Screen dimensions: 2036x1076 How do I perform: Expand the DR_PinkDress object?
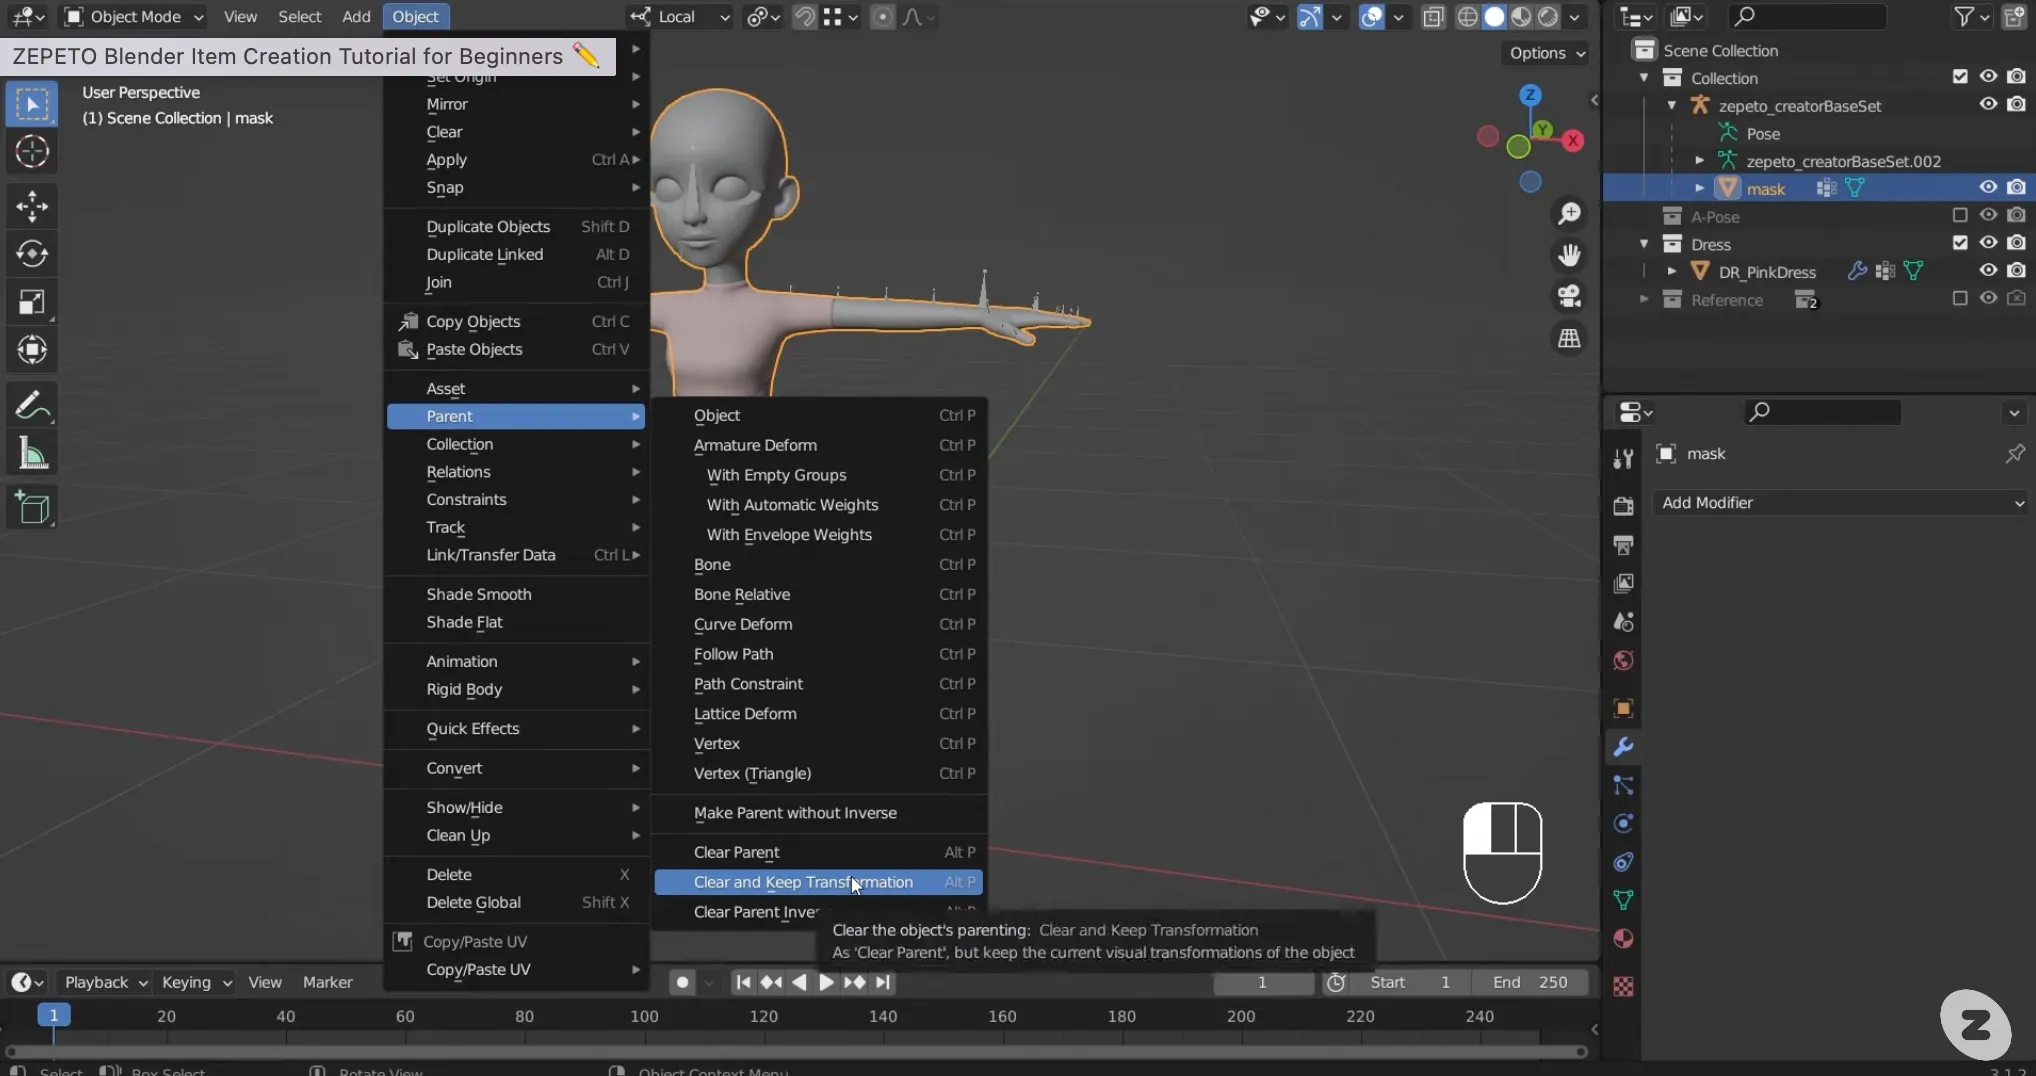click(1672, 271)
